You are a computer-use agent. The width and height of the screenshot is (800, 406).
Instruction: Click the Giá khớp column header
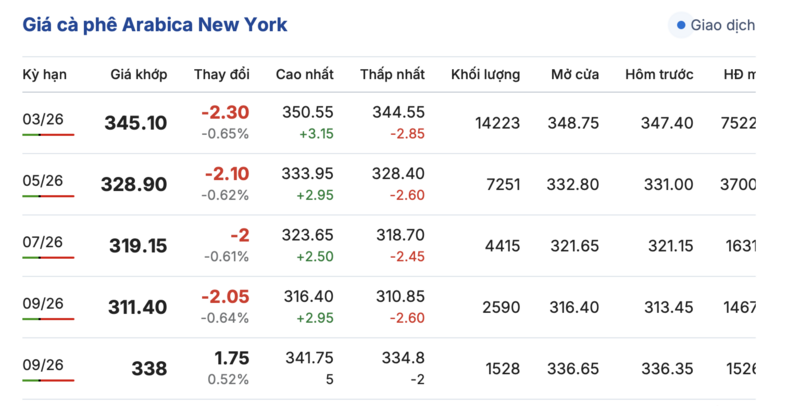(139, 75)
